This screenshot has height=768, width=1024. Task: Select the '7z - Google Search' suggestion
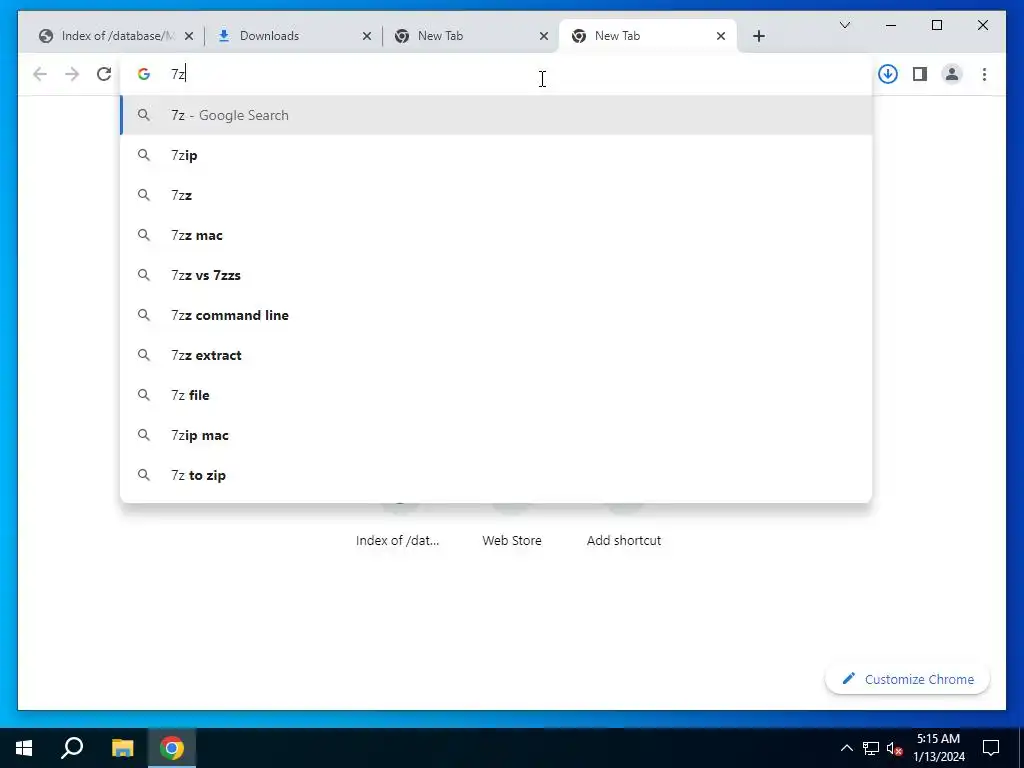[496, 115]
